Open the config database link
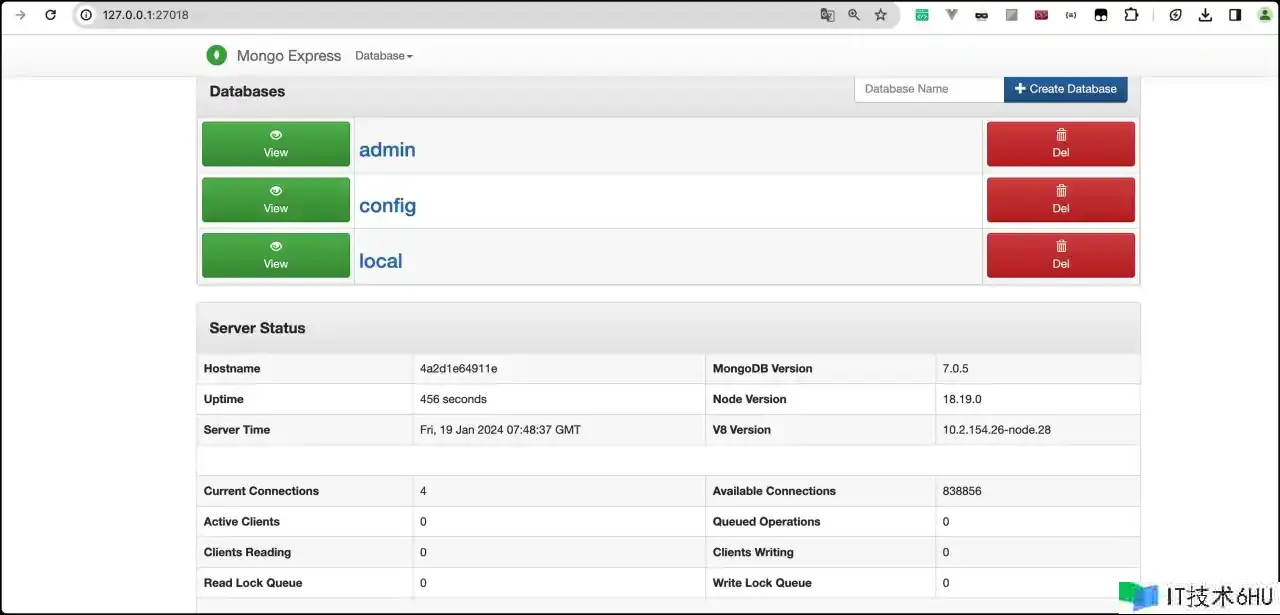1280x615 pixels. [388, 206]
